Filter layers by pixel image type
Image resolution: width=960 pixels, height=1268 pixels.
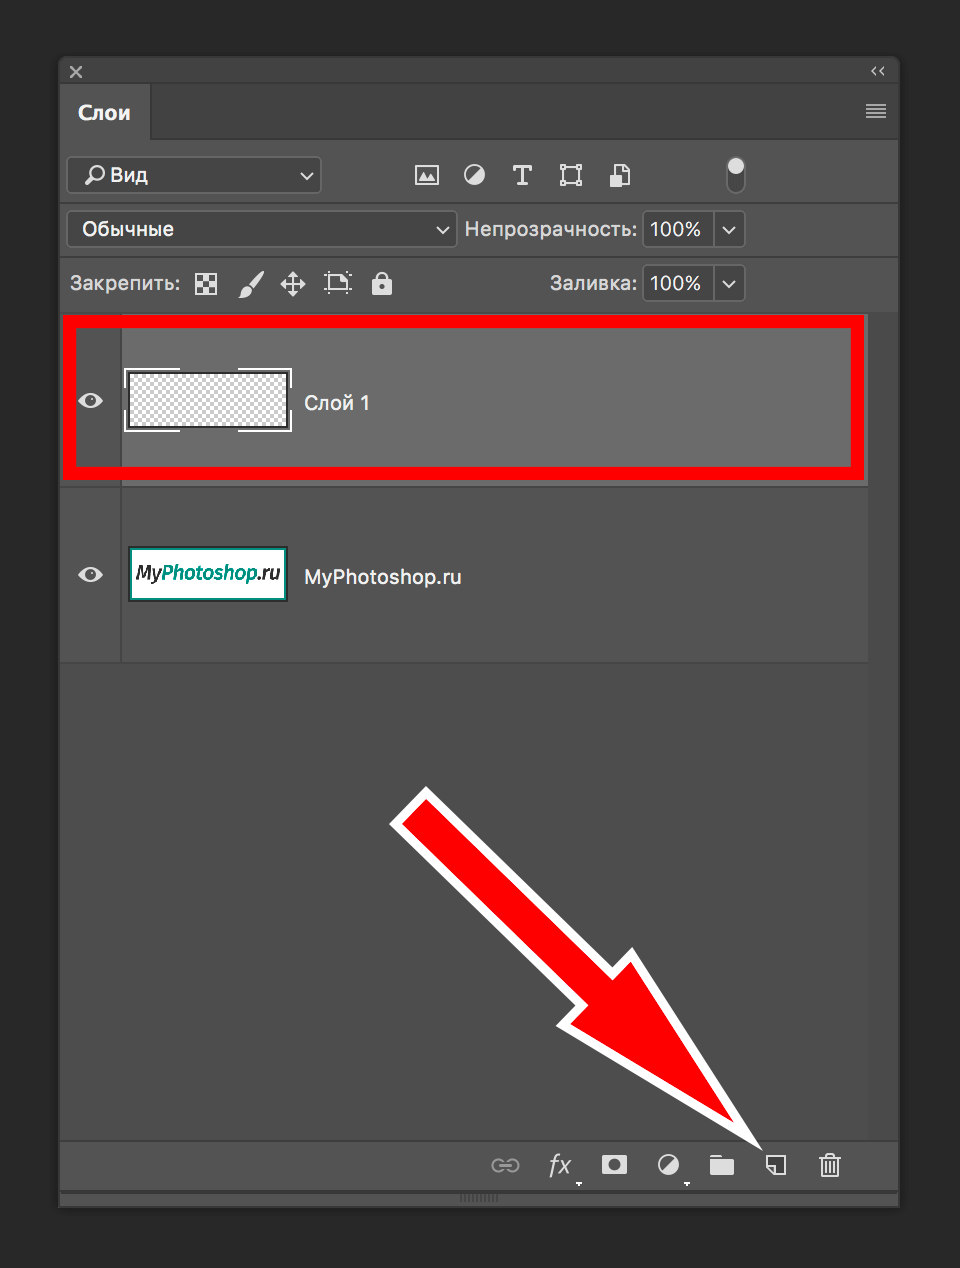(x=427, y=176)
